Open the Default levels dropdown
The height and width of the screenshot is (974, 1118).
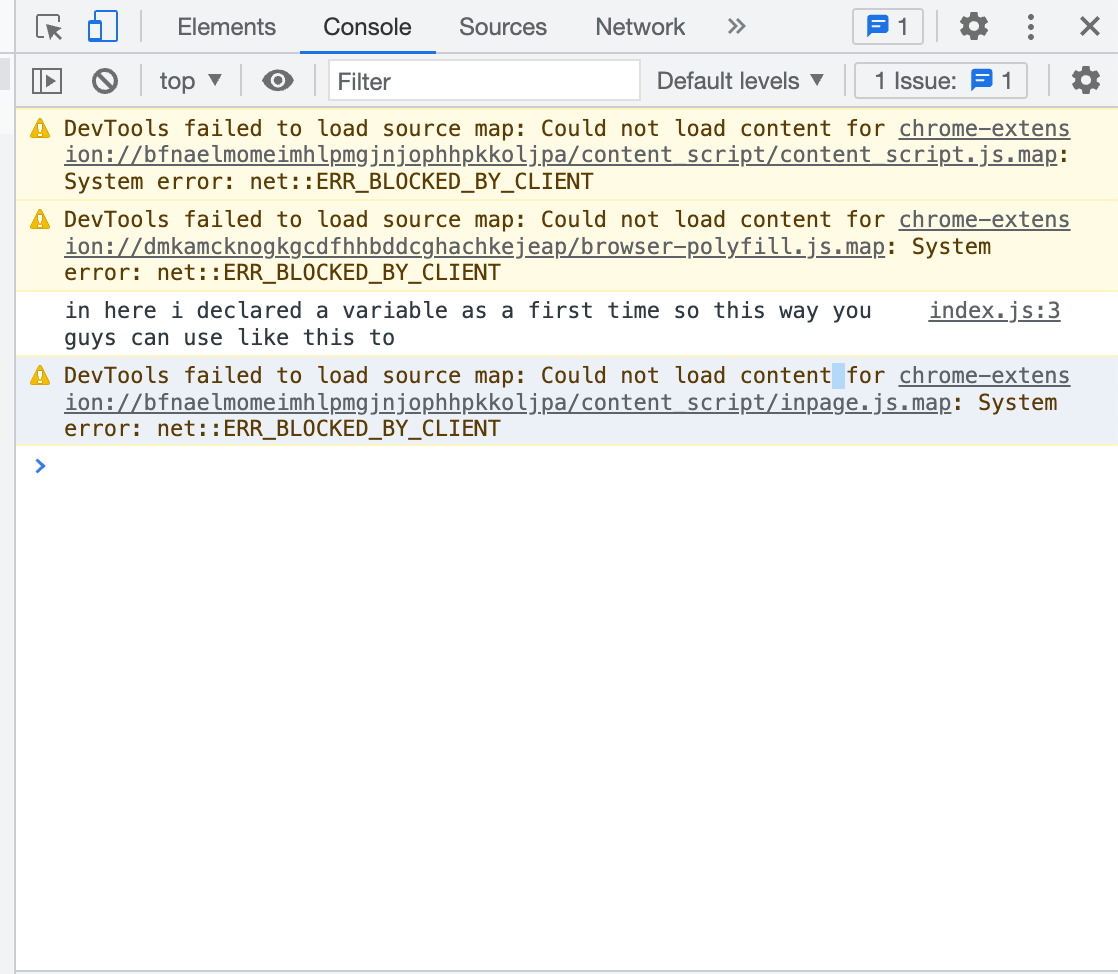[x=740, y=81]
